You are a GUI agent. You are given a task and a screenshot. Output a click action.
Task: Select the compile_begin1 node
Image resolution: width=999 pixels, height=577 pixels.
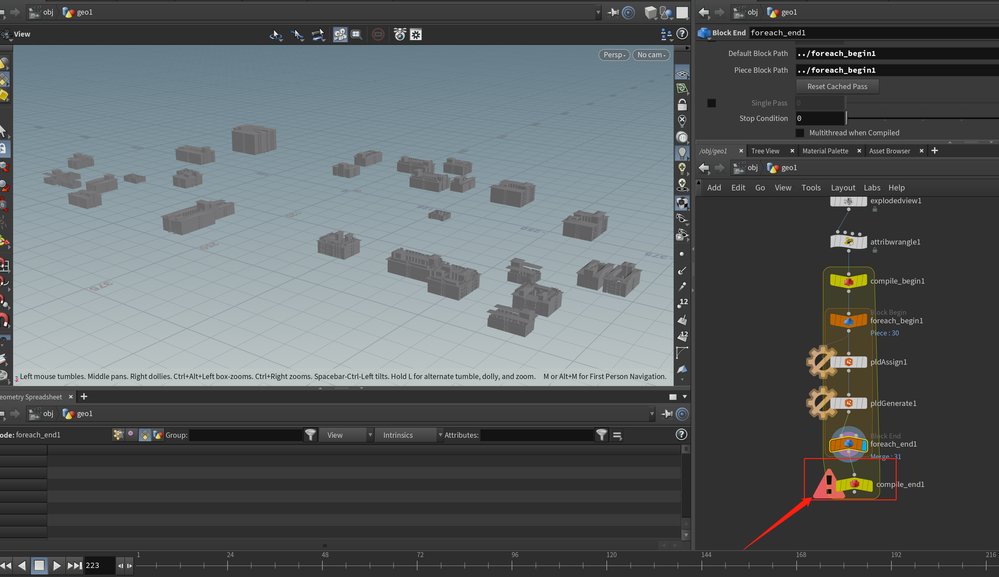tap(848, 281)
